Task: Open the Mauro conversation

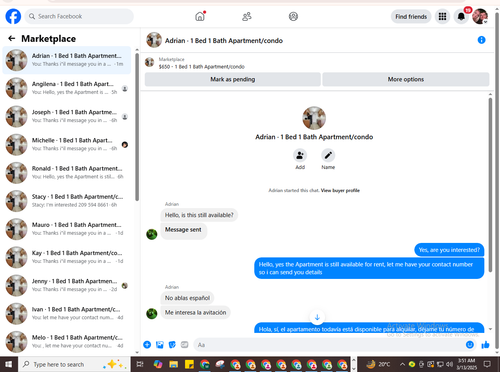Action: coord(67,229)
